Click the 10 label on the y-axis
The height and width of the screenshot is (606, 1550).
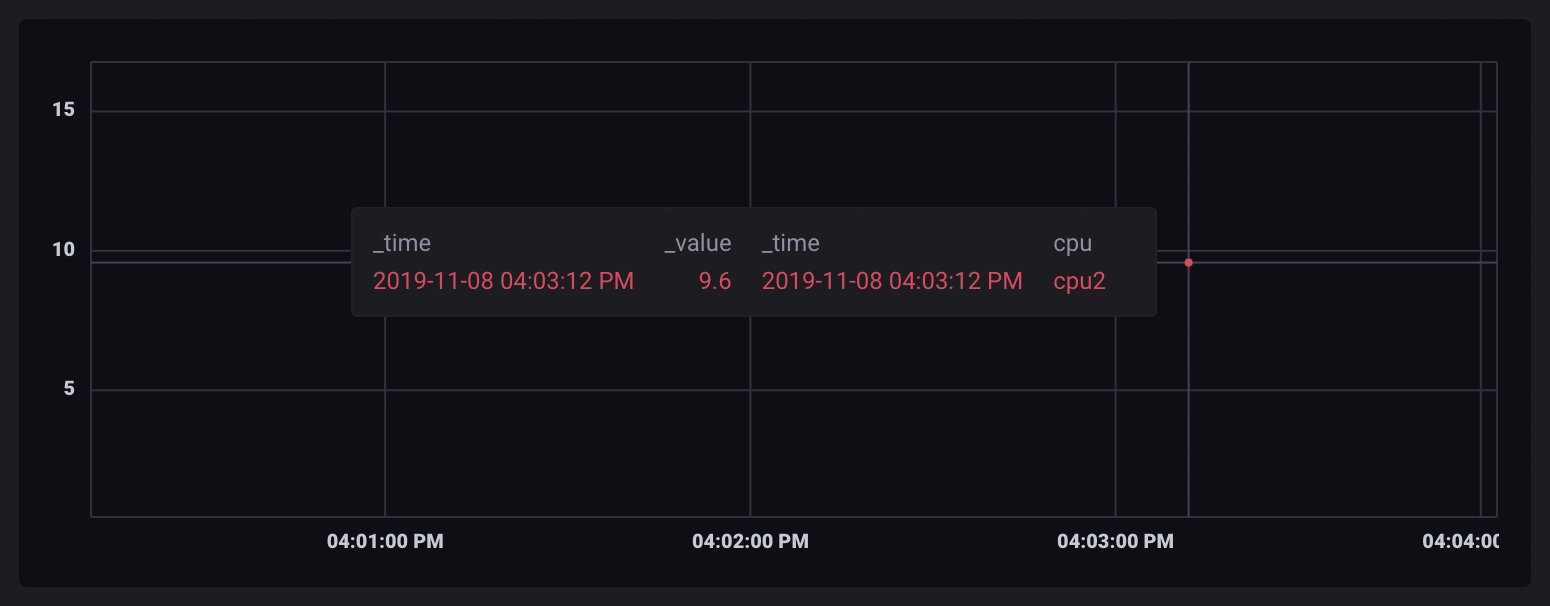point(63,250)
